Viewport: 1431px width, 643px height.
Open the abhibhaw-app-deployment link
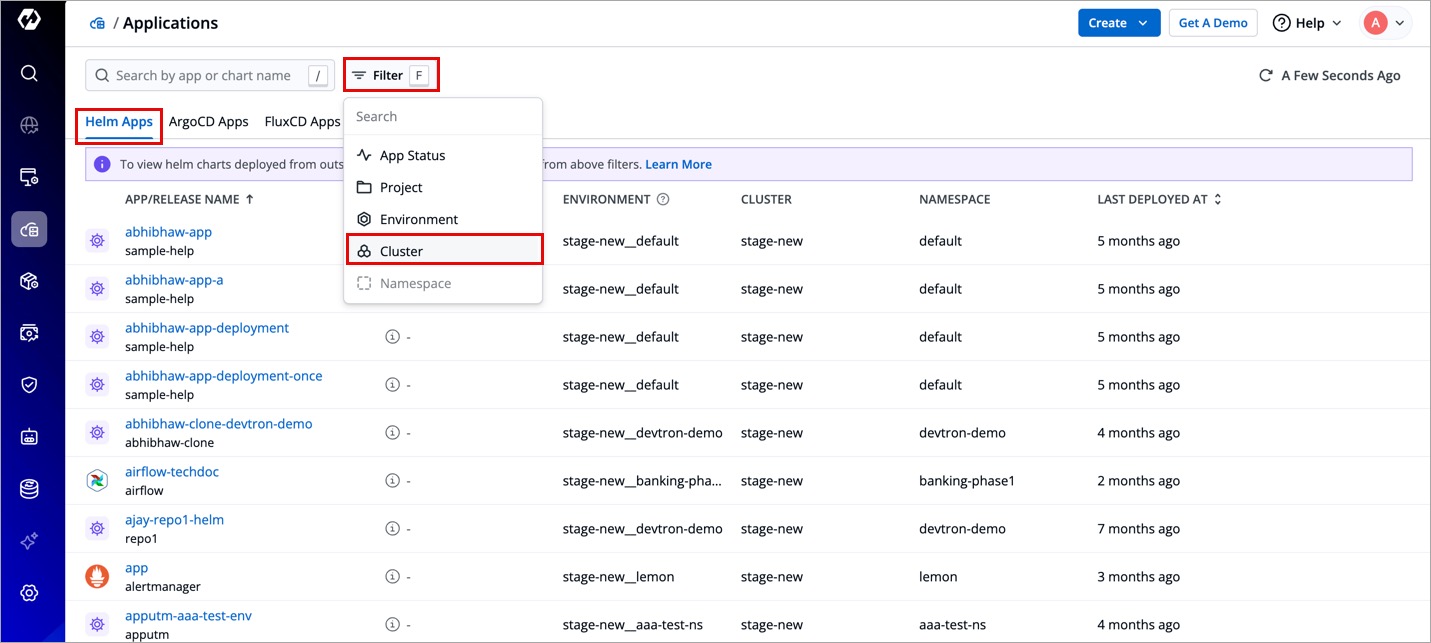207,328
